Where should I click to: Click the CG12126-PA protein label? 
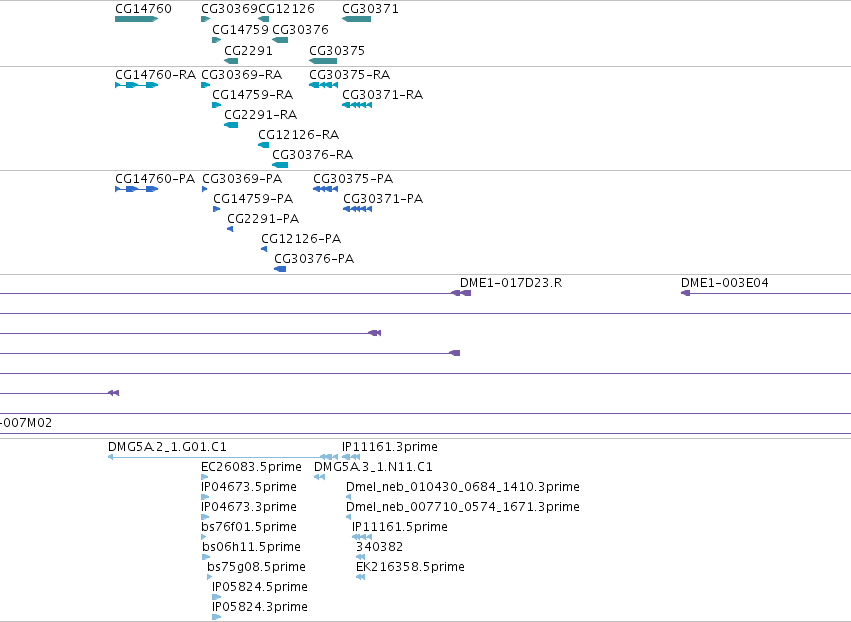click(x=301, y=239)
